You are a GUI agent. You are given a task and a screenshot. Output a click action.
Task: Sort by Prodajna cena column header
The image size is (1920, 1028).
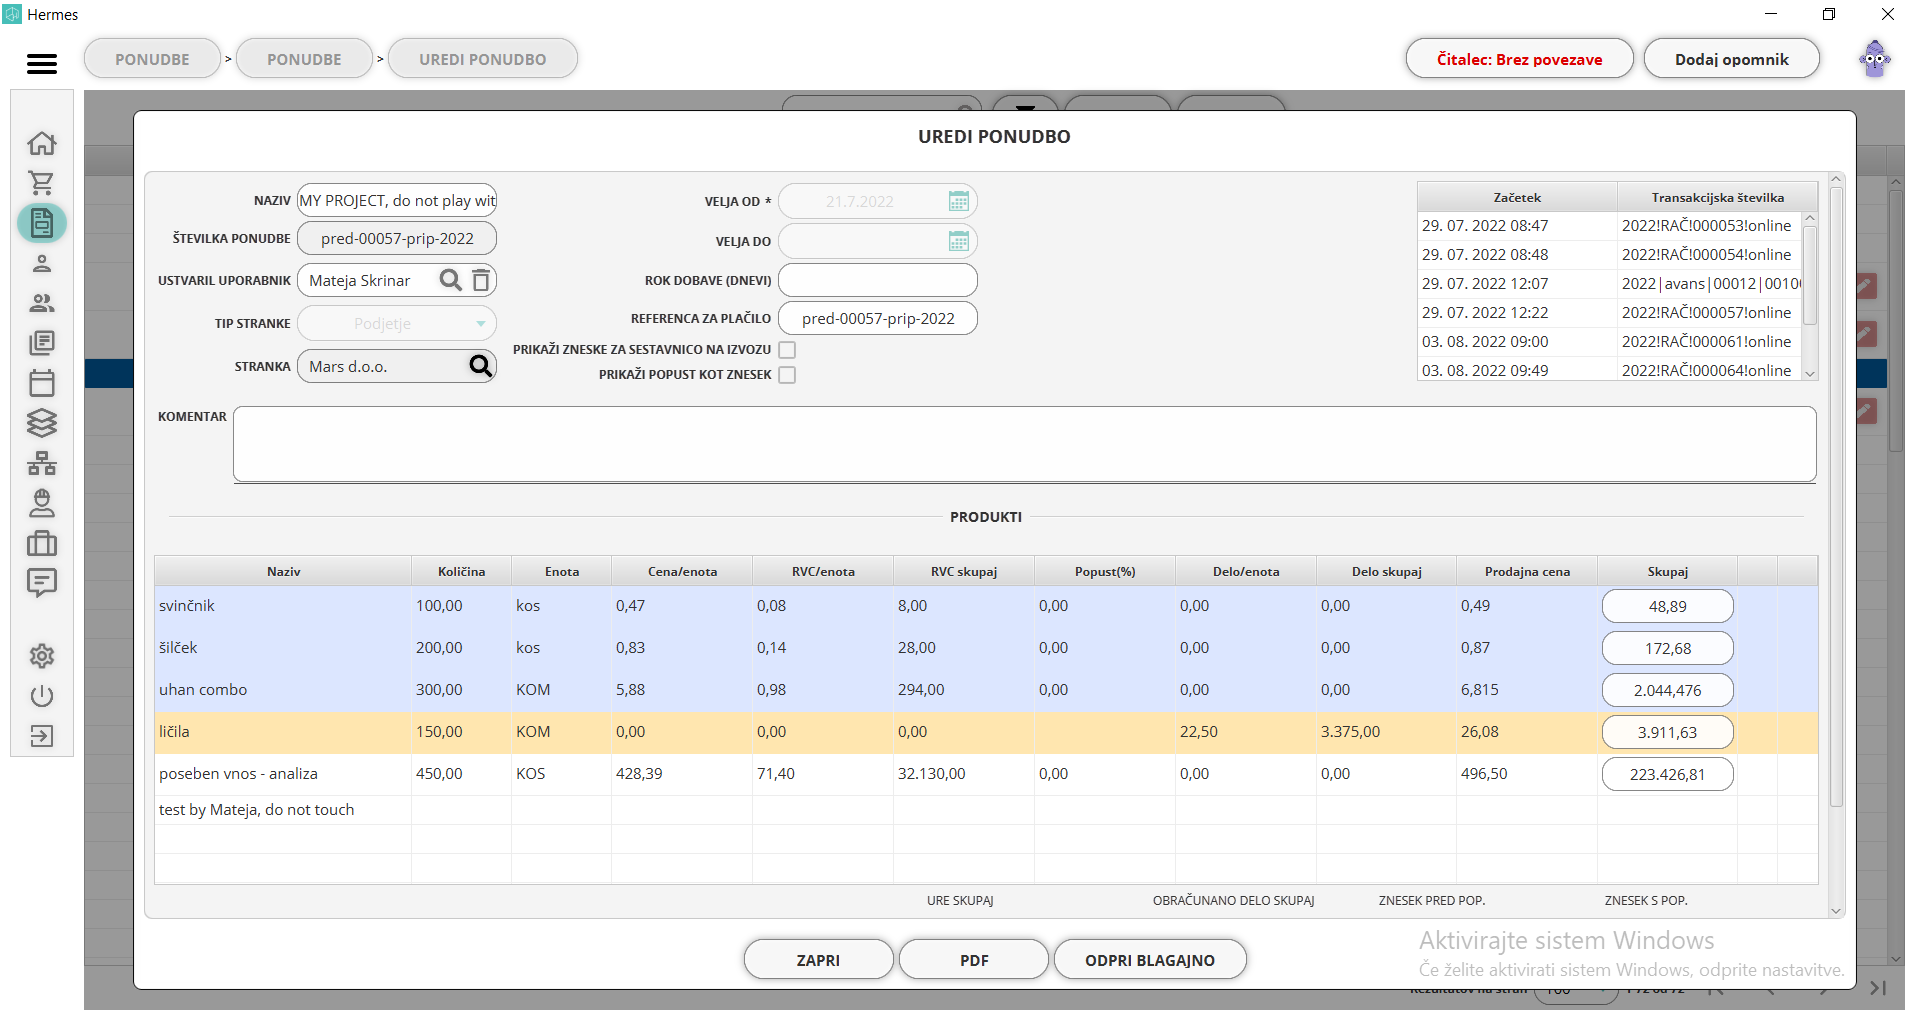pos(1527,571)
